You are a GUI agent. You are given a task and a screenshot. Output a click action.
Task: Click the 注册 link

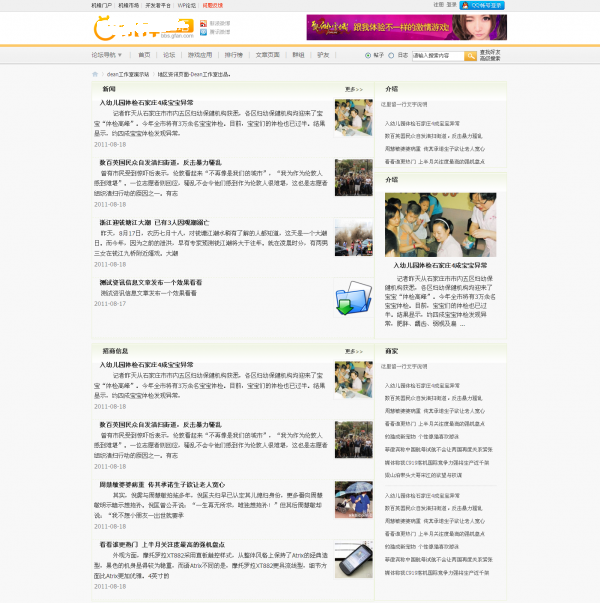[438, 5]
